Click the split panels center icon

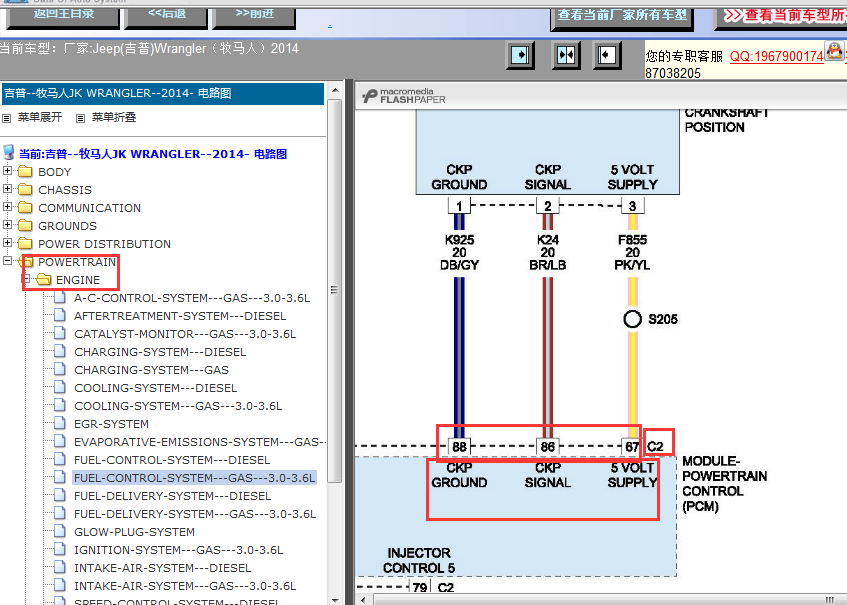click(x=566, y=55)
